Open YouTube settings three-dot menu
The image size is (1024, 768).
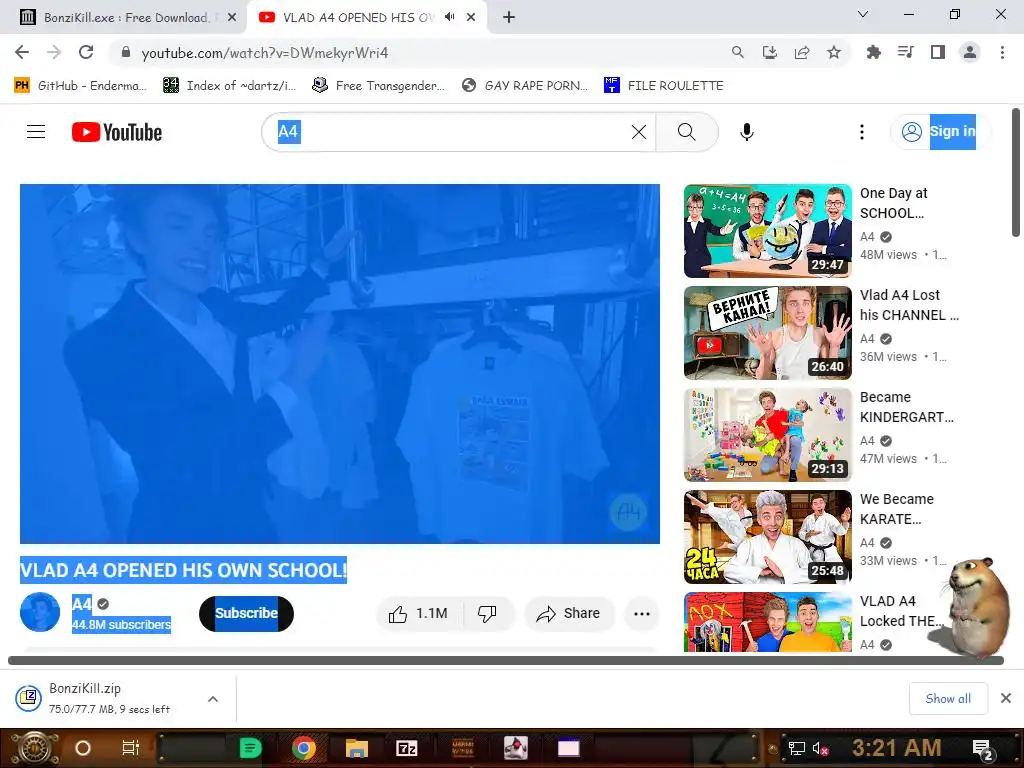coord(861,132)
